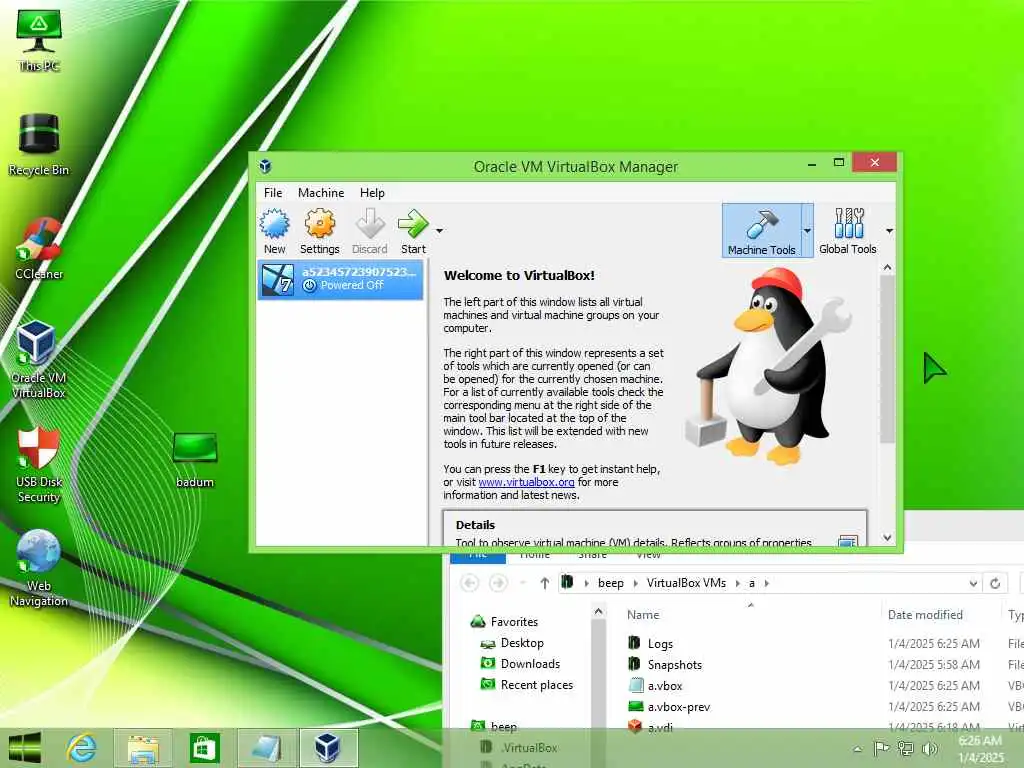
Task: Open the Windows Store taskbar icon
Action: pyautogui.click(x=204, y=748)
